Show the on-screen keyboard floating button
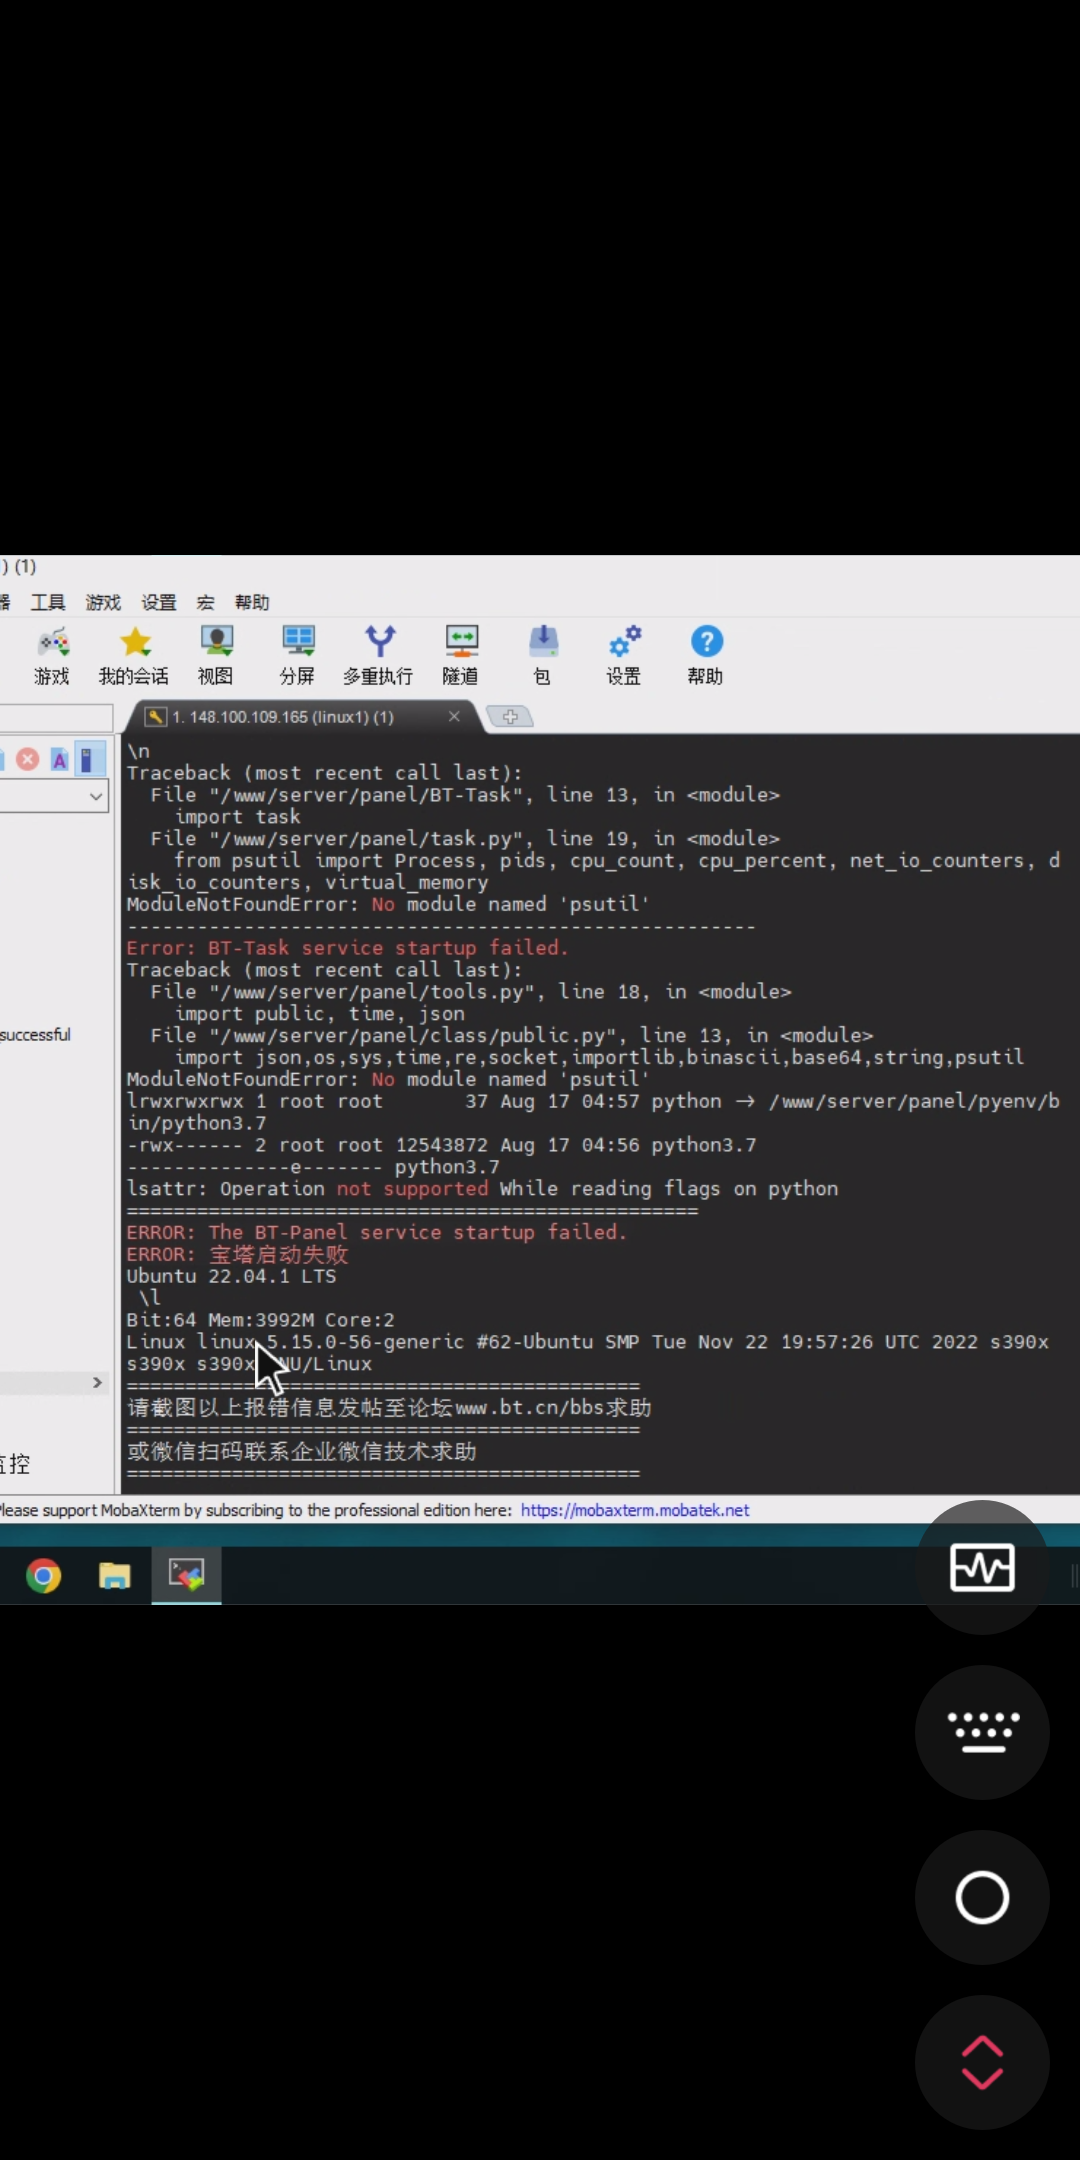The height and width of the screenshot is (2160, 1080). (x=982, y=1732)
